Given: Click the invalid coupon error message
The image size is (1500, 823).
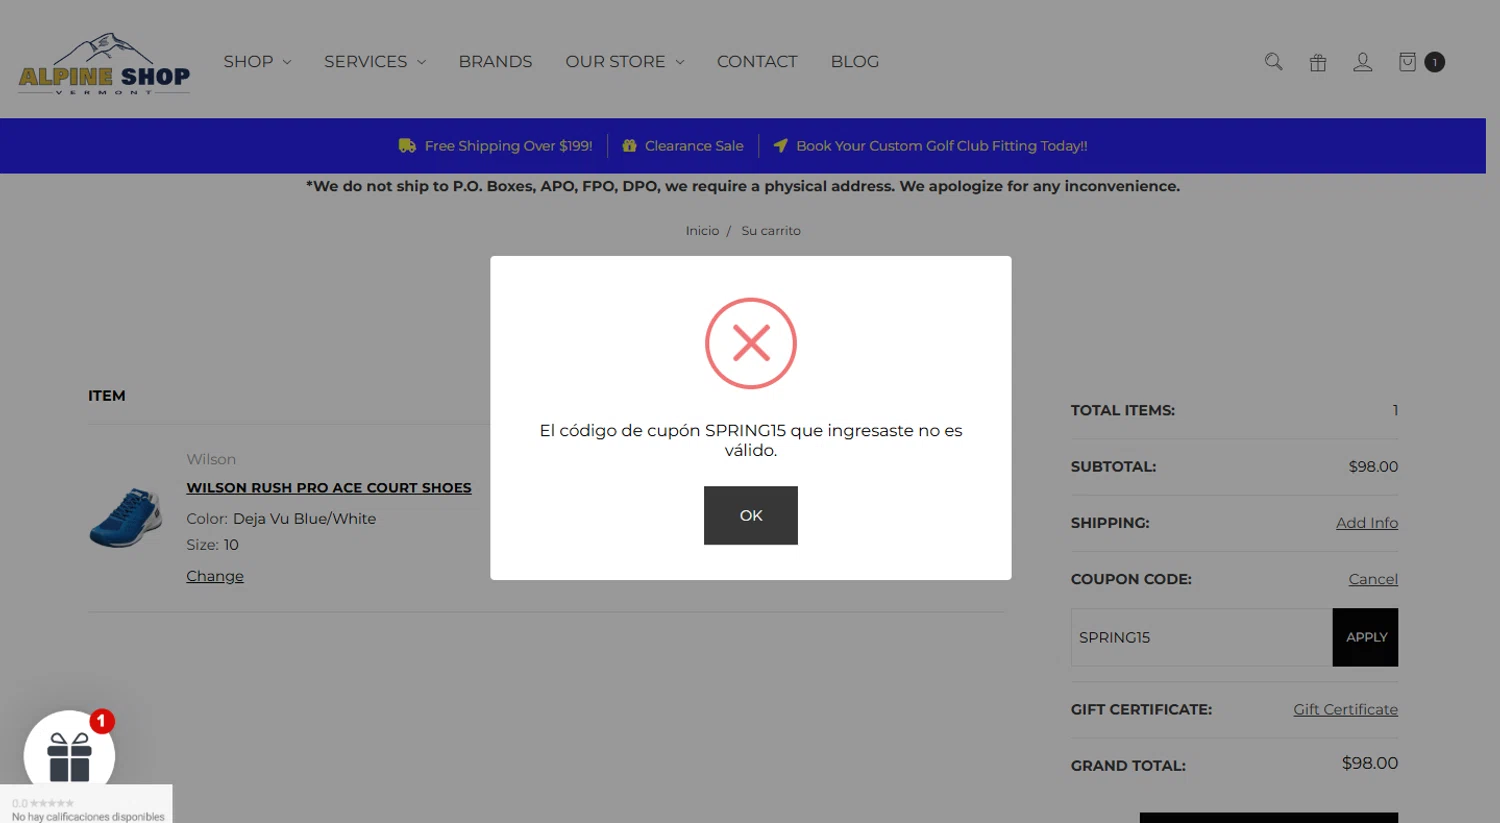Looking at the screenshot, I should [751, 440].
